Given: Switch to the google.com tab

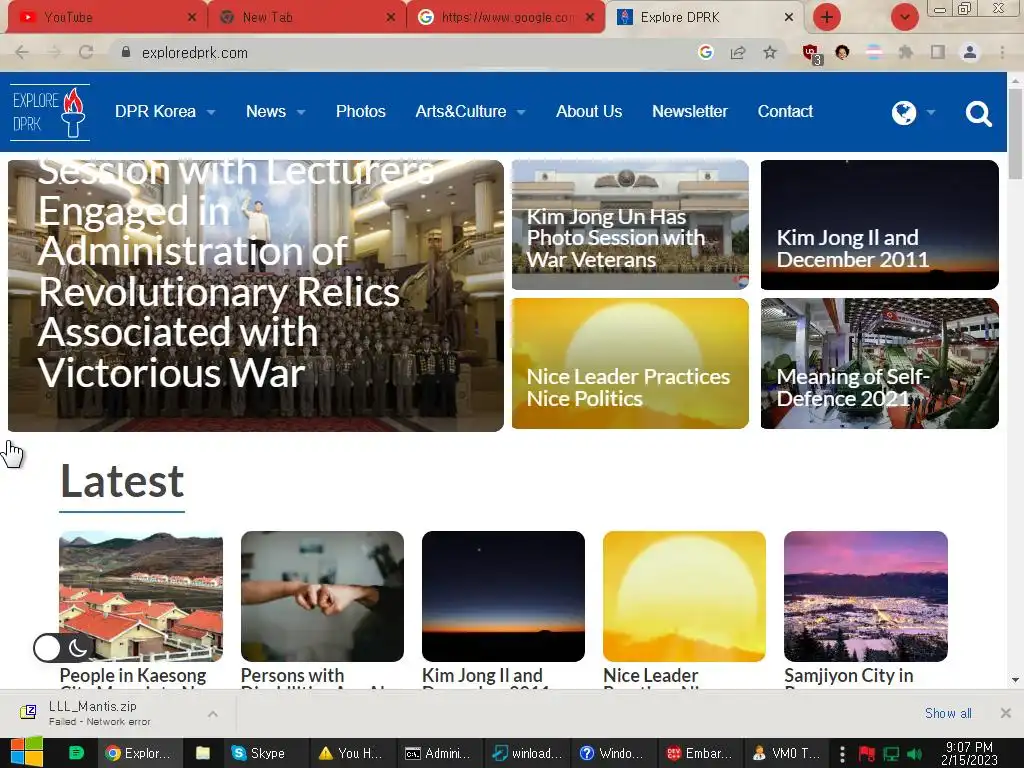Looking at the screenshot, I should click(x=506, y=17).
